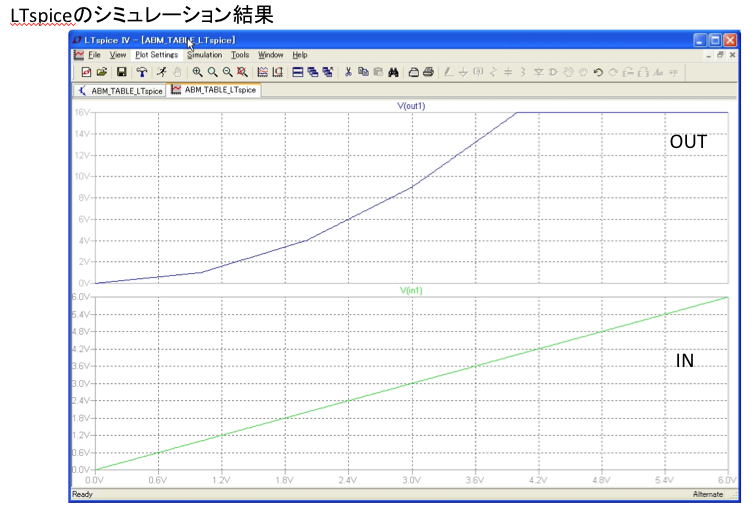Click the 16V label on the upper axis
Screen dimensions: 756x509
tap(81, 112)
